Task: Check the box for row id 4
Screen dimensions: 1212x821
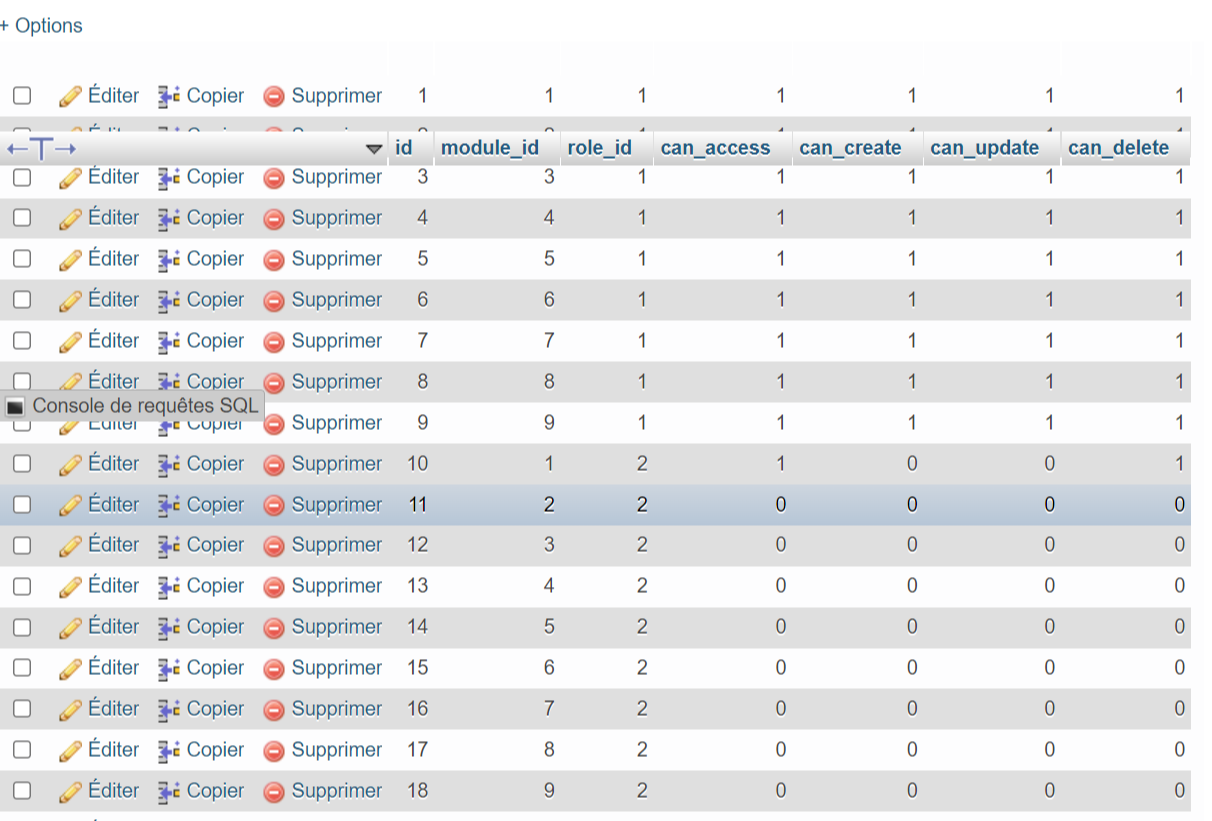Action: click(22, 218)
